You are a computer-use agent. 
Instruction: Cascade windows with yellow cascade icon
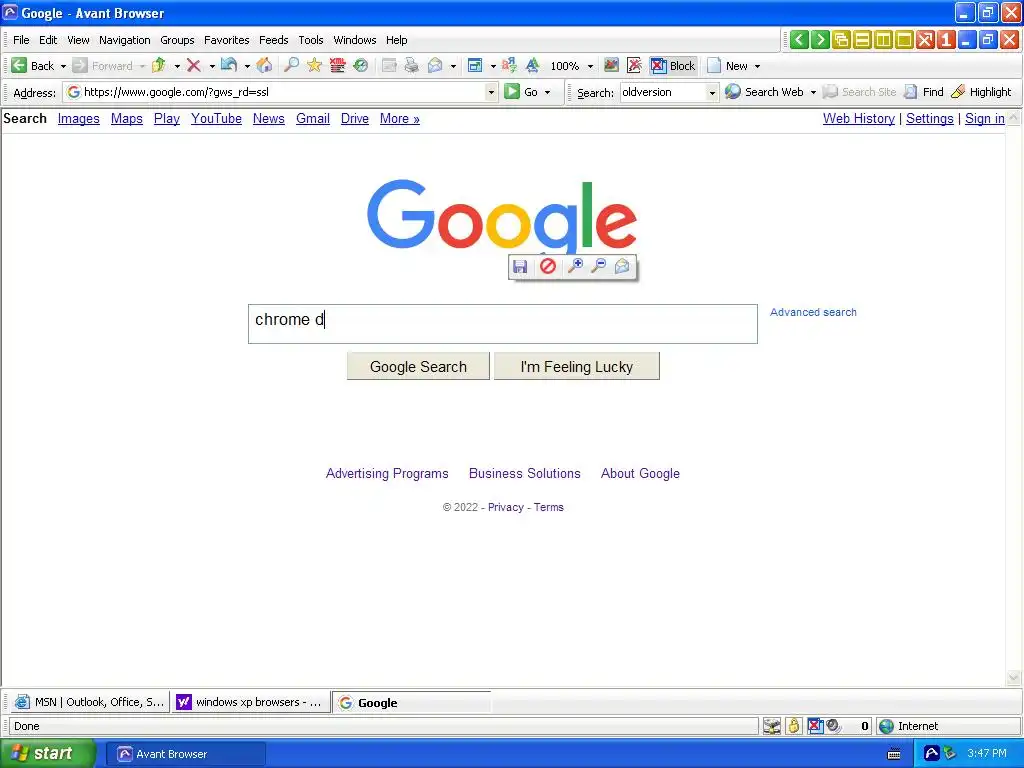click(841, 40)
